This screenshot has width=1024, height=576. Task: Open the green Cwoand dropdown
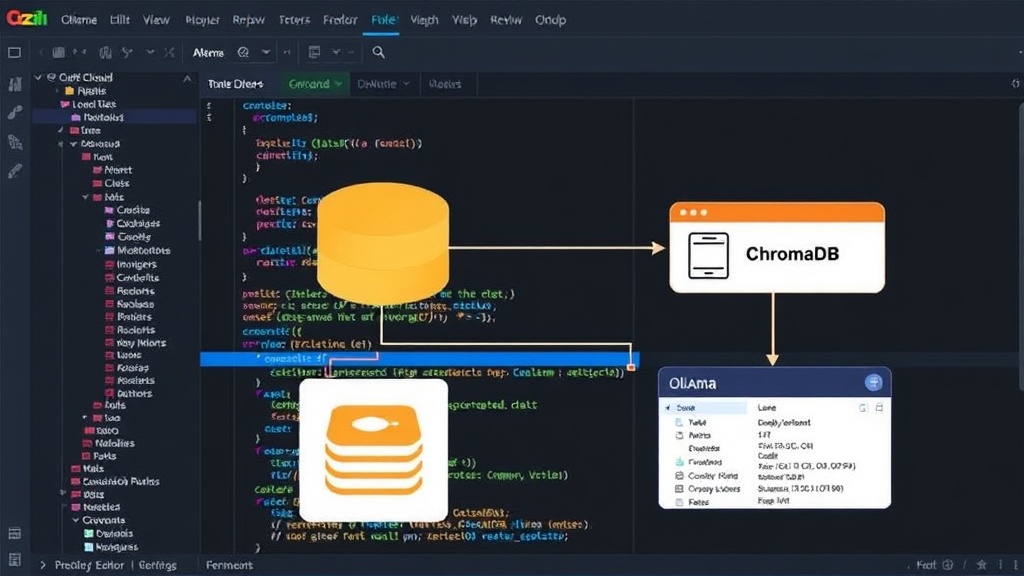click(315, 84)
